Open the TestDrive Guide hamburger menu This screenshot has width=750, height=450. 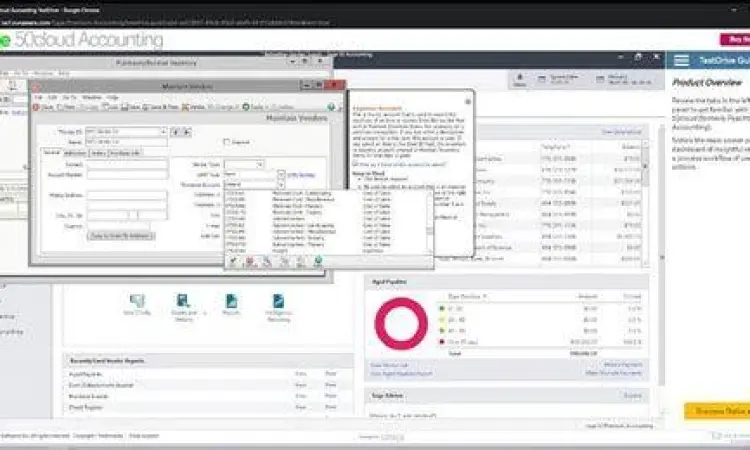click(682, 60)
